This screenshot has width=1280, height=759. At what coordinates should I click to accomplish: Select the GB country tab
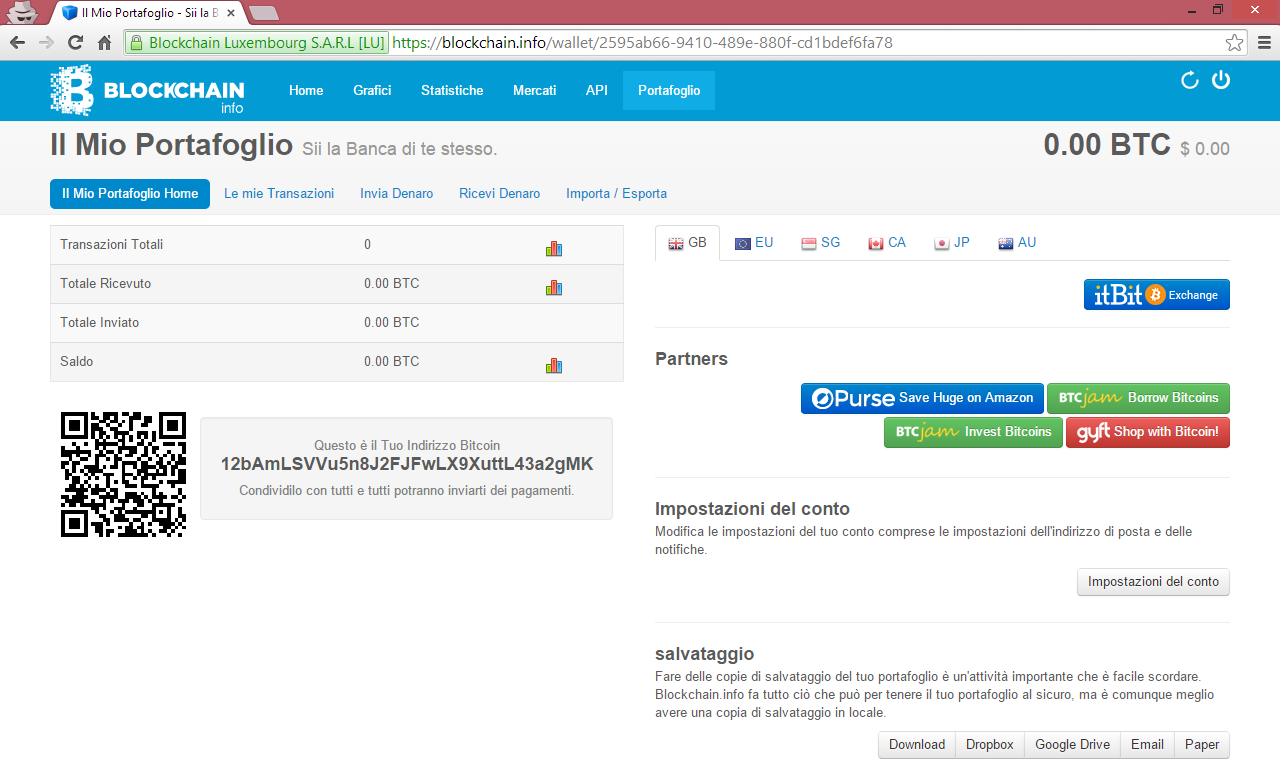point(687,243)
